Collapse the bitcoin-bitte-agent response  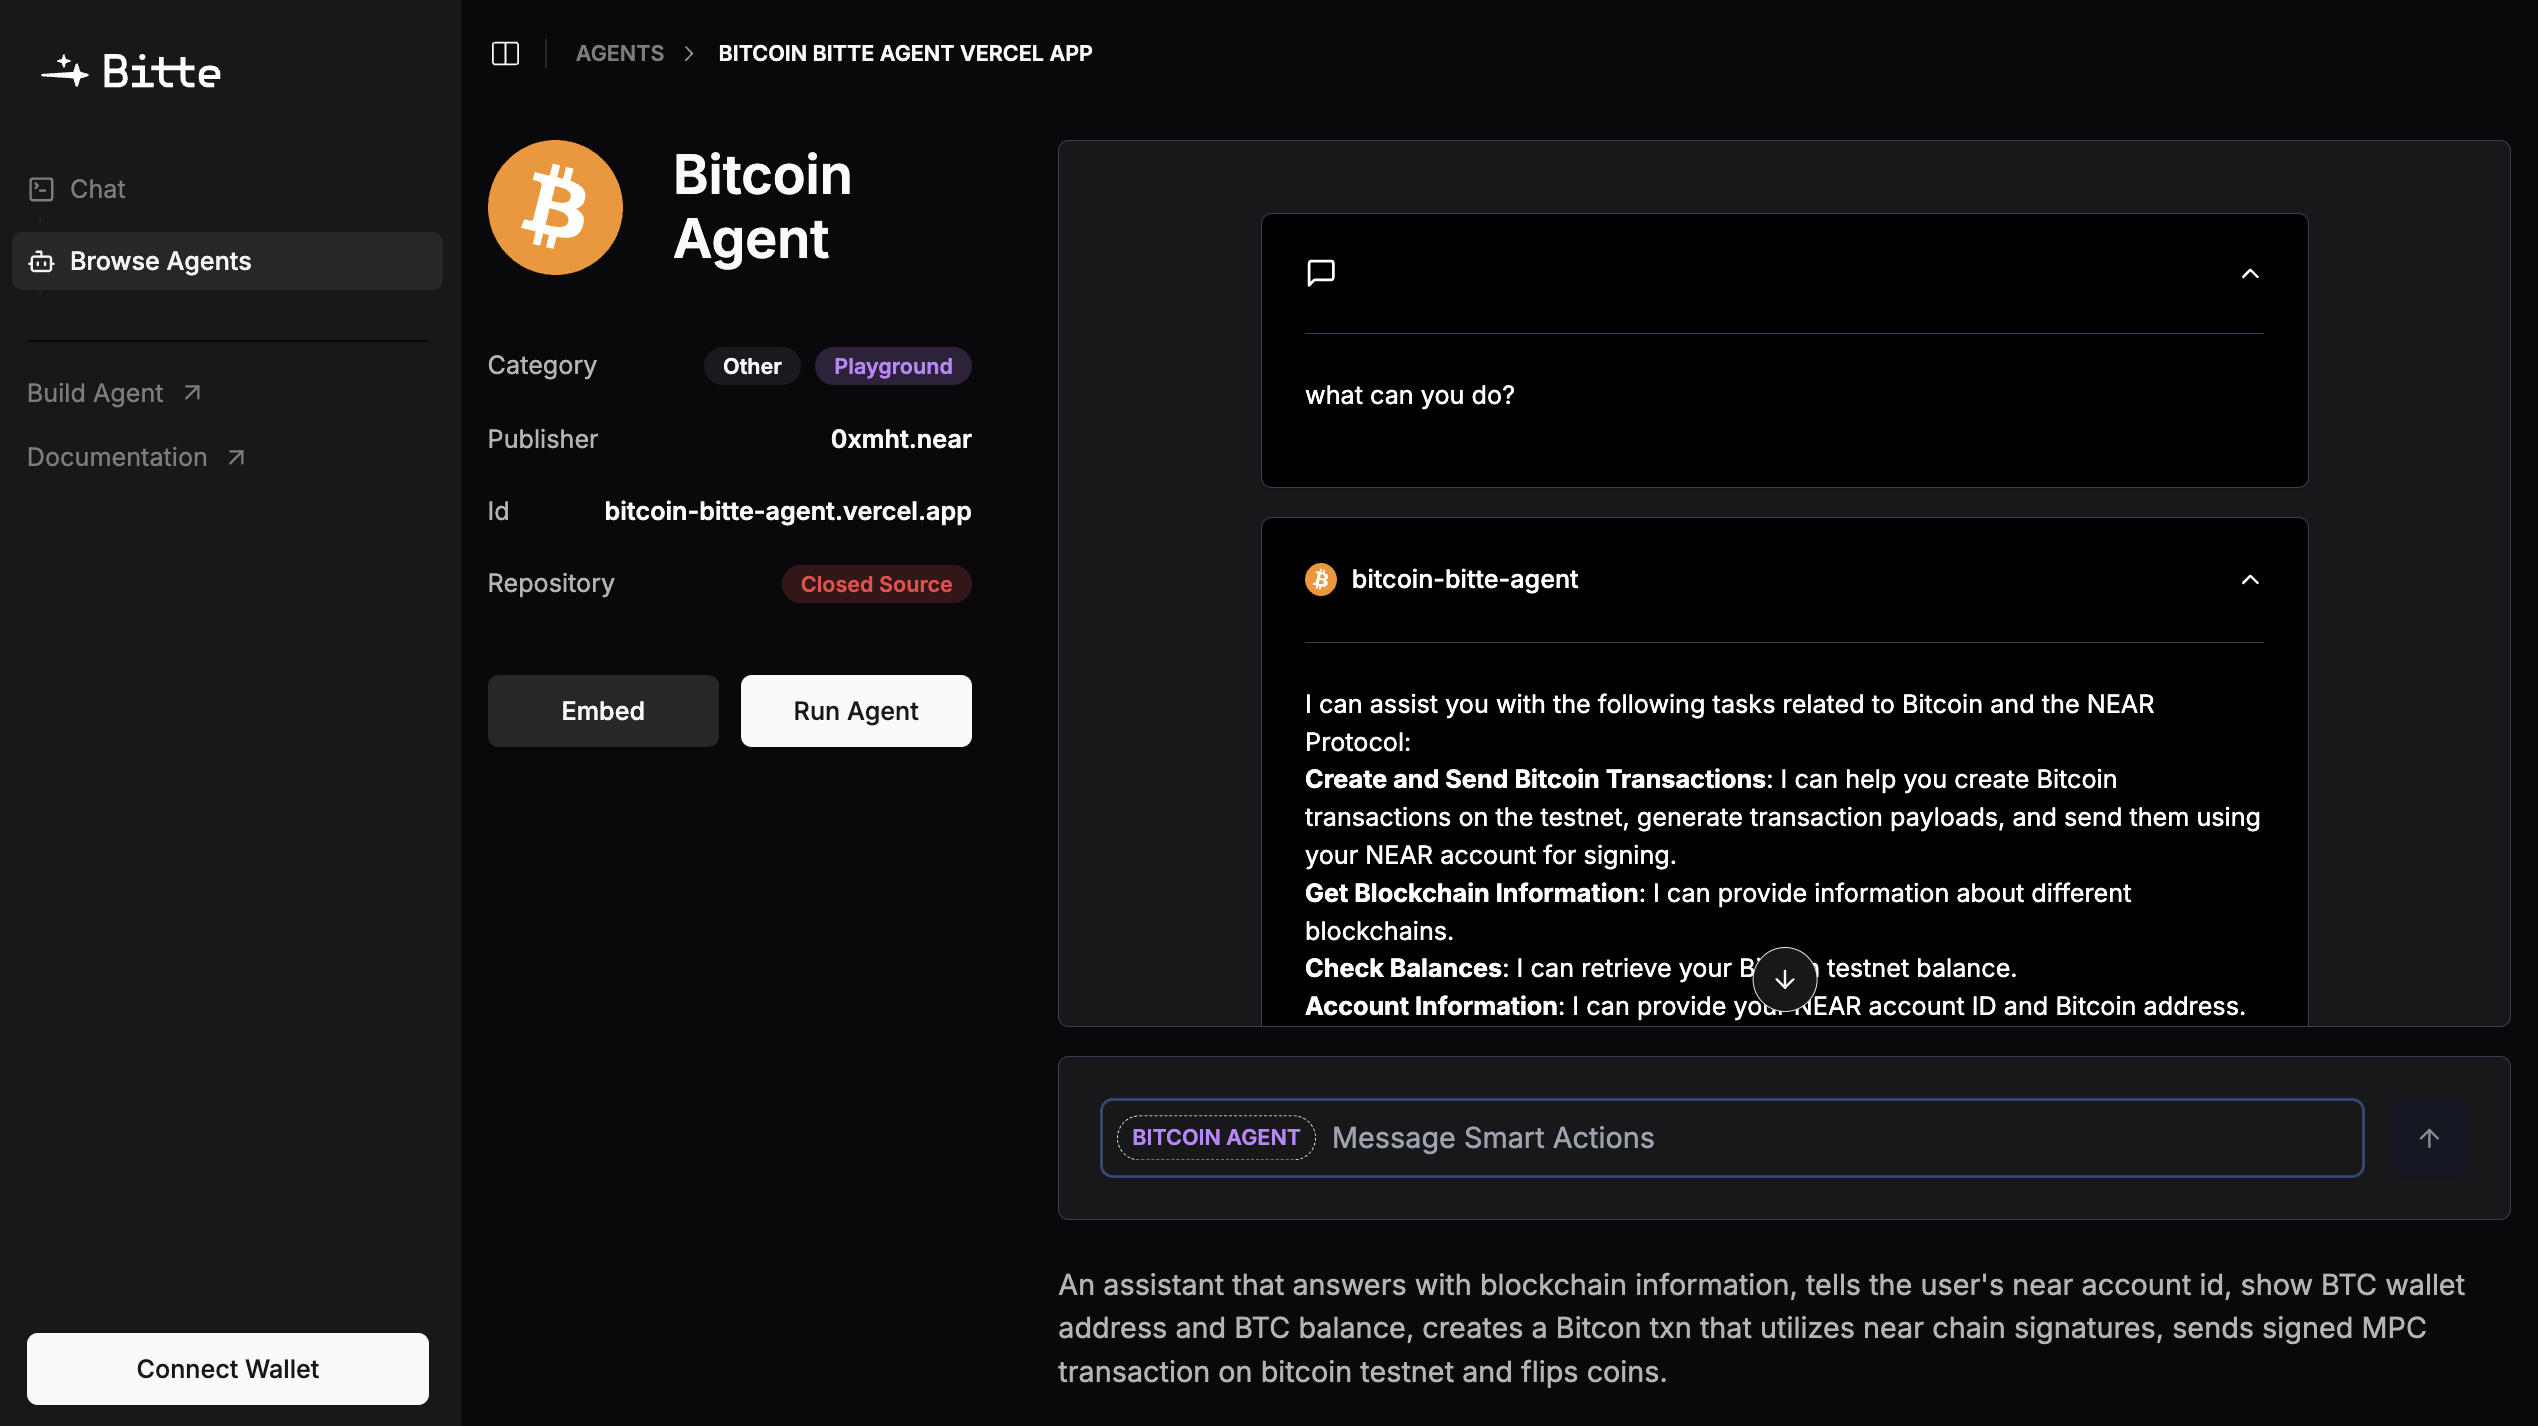[x=2250, y=579]
